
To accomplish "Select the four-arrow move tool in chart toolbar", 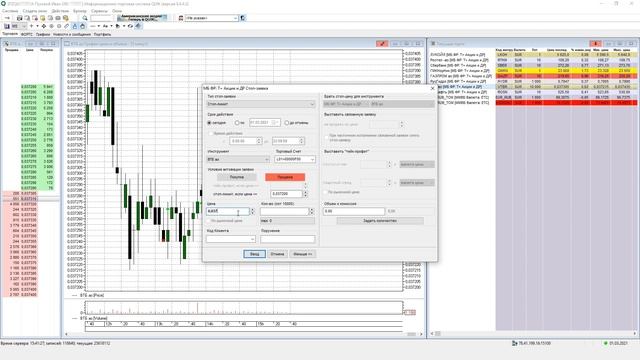I will (44, 26).
